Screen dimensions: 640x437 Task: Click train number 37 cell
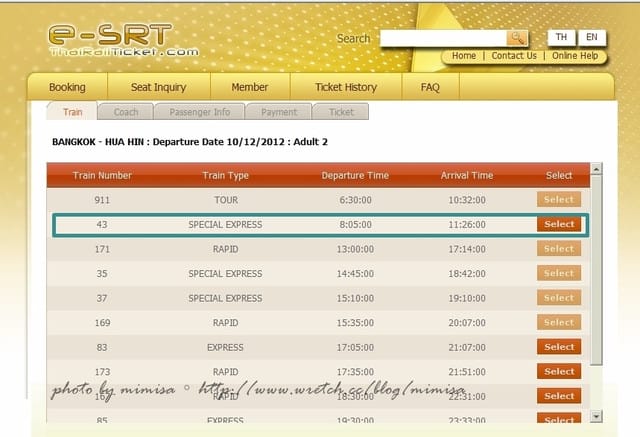pos(102,298)
